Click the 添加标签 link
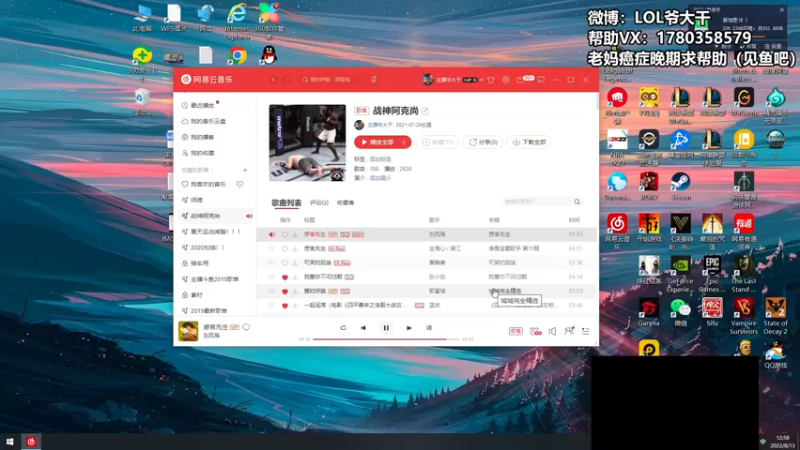 (380, 159)
